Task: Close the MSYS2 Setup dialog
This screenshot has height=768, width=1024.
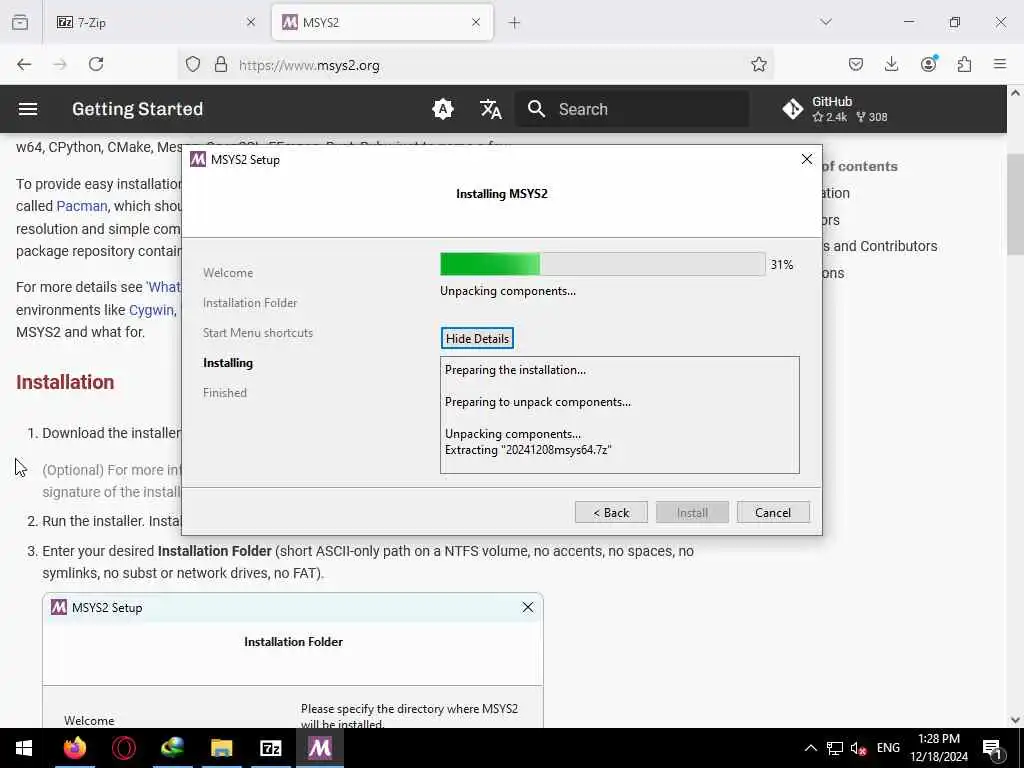Action: tap(807, 159)
